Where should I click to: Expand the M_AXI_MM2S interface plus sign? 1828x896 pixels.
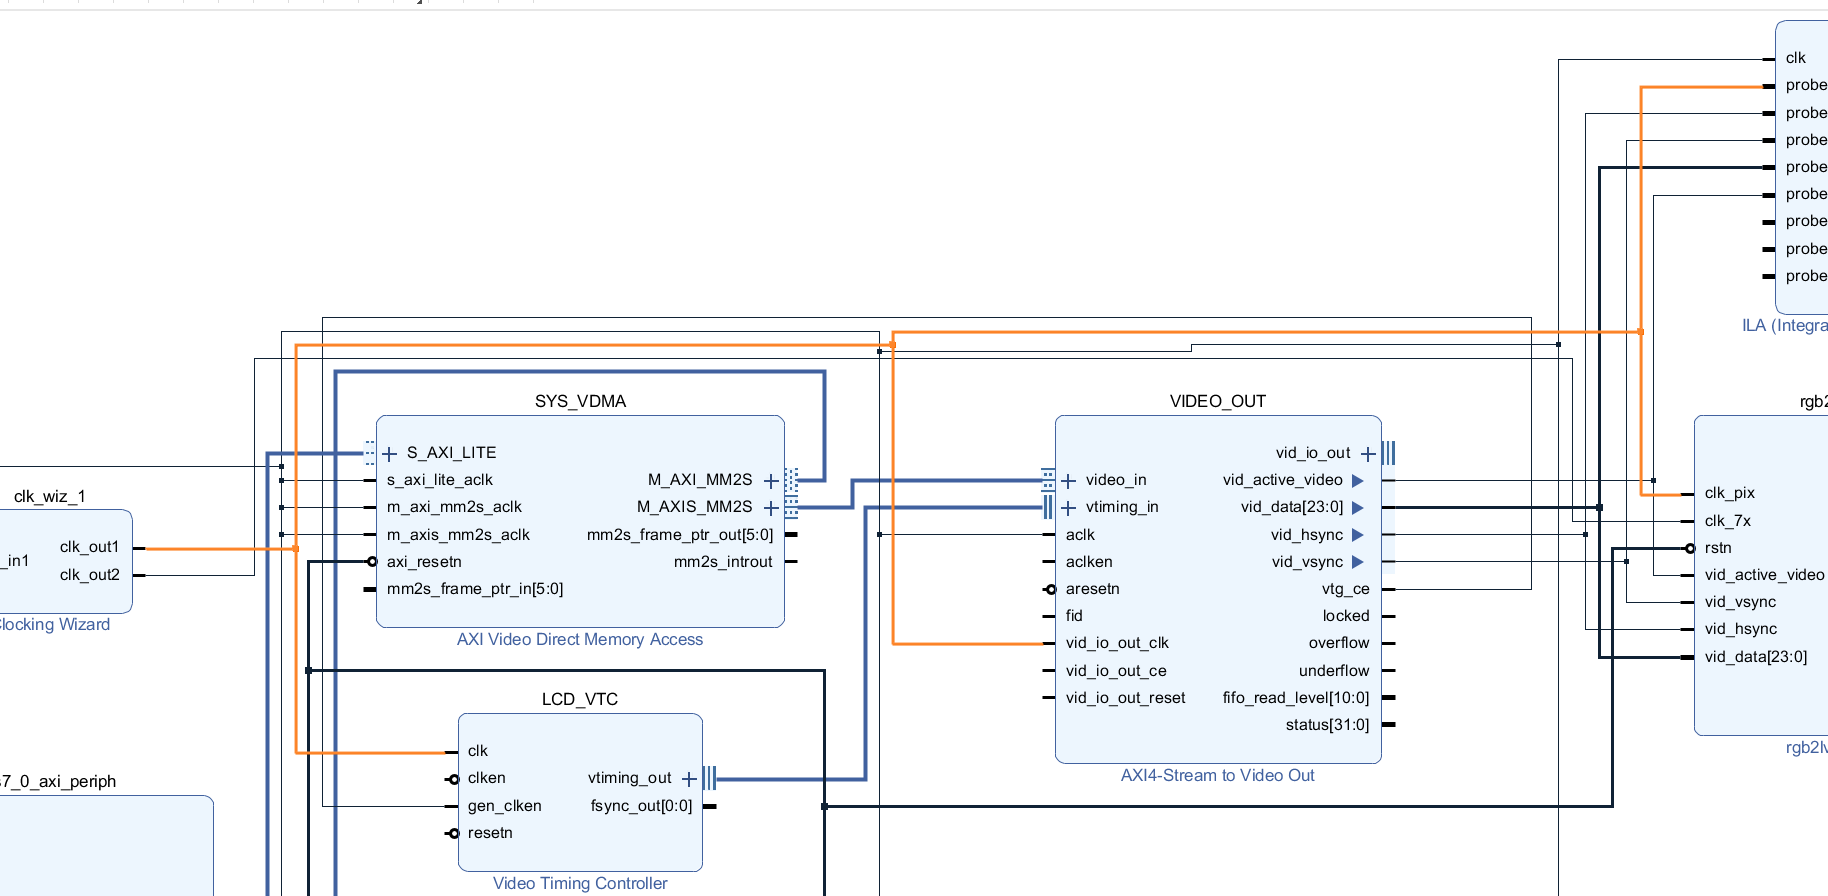click(x=771, y=481)
